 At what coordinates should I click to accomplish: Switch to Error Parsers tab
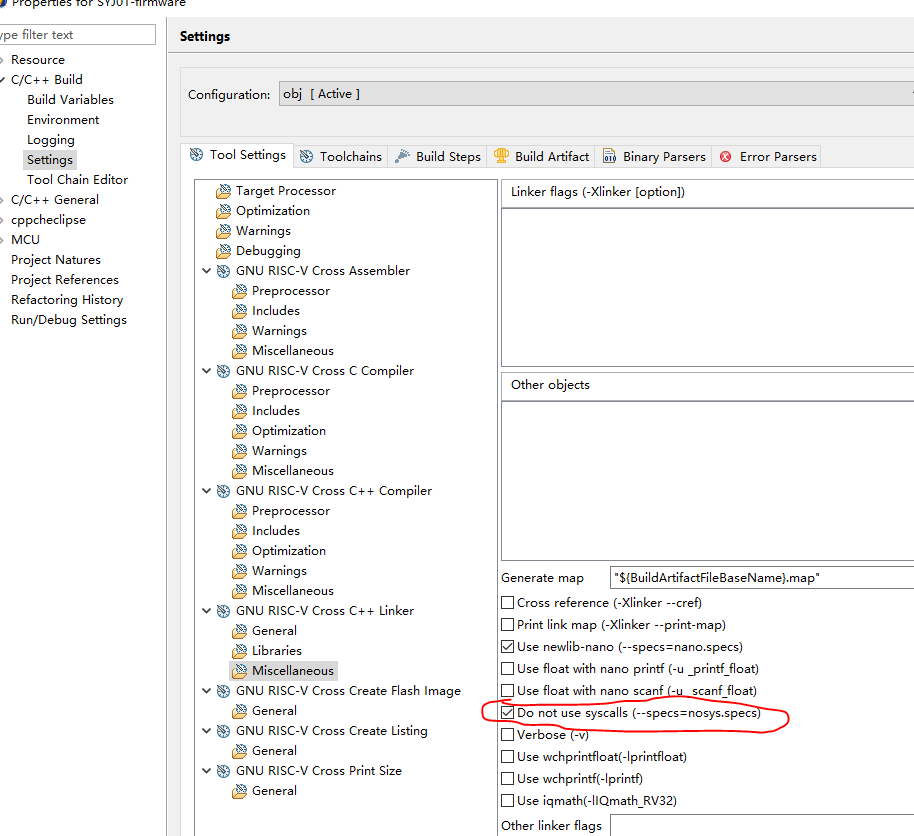click(x=767, y=156)
